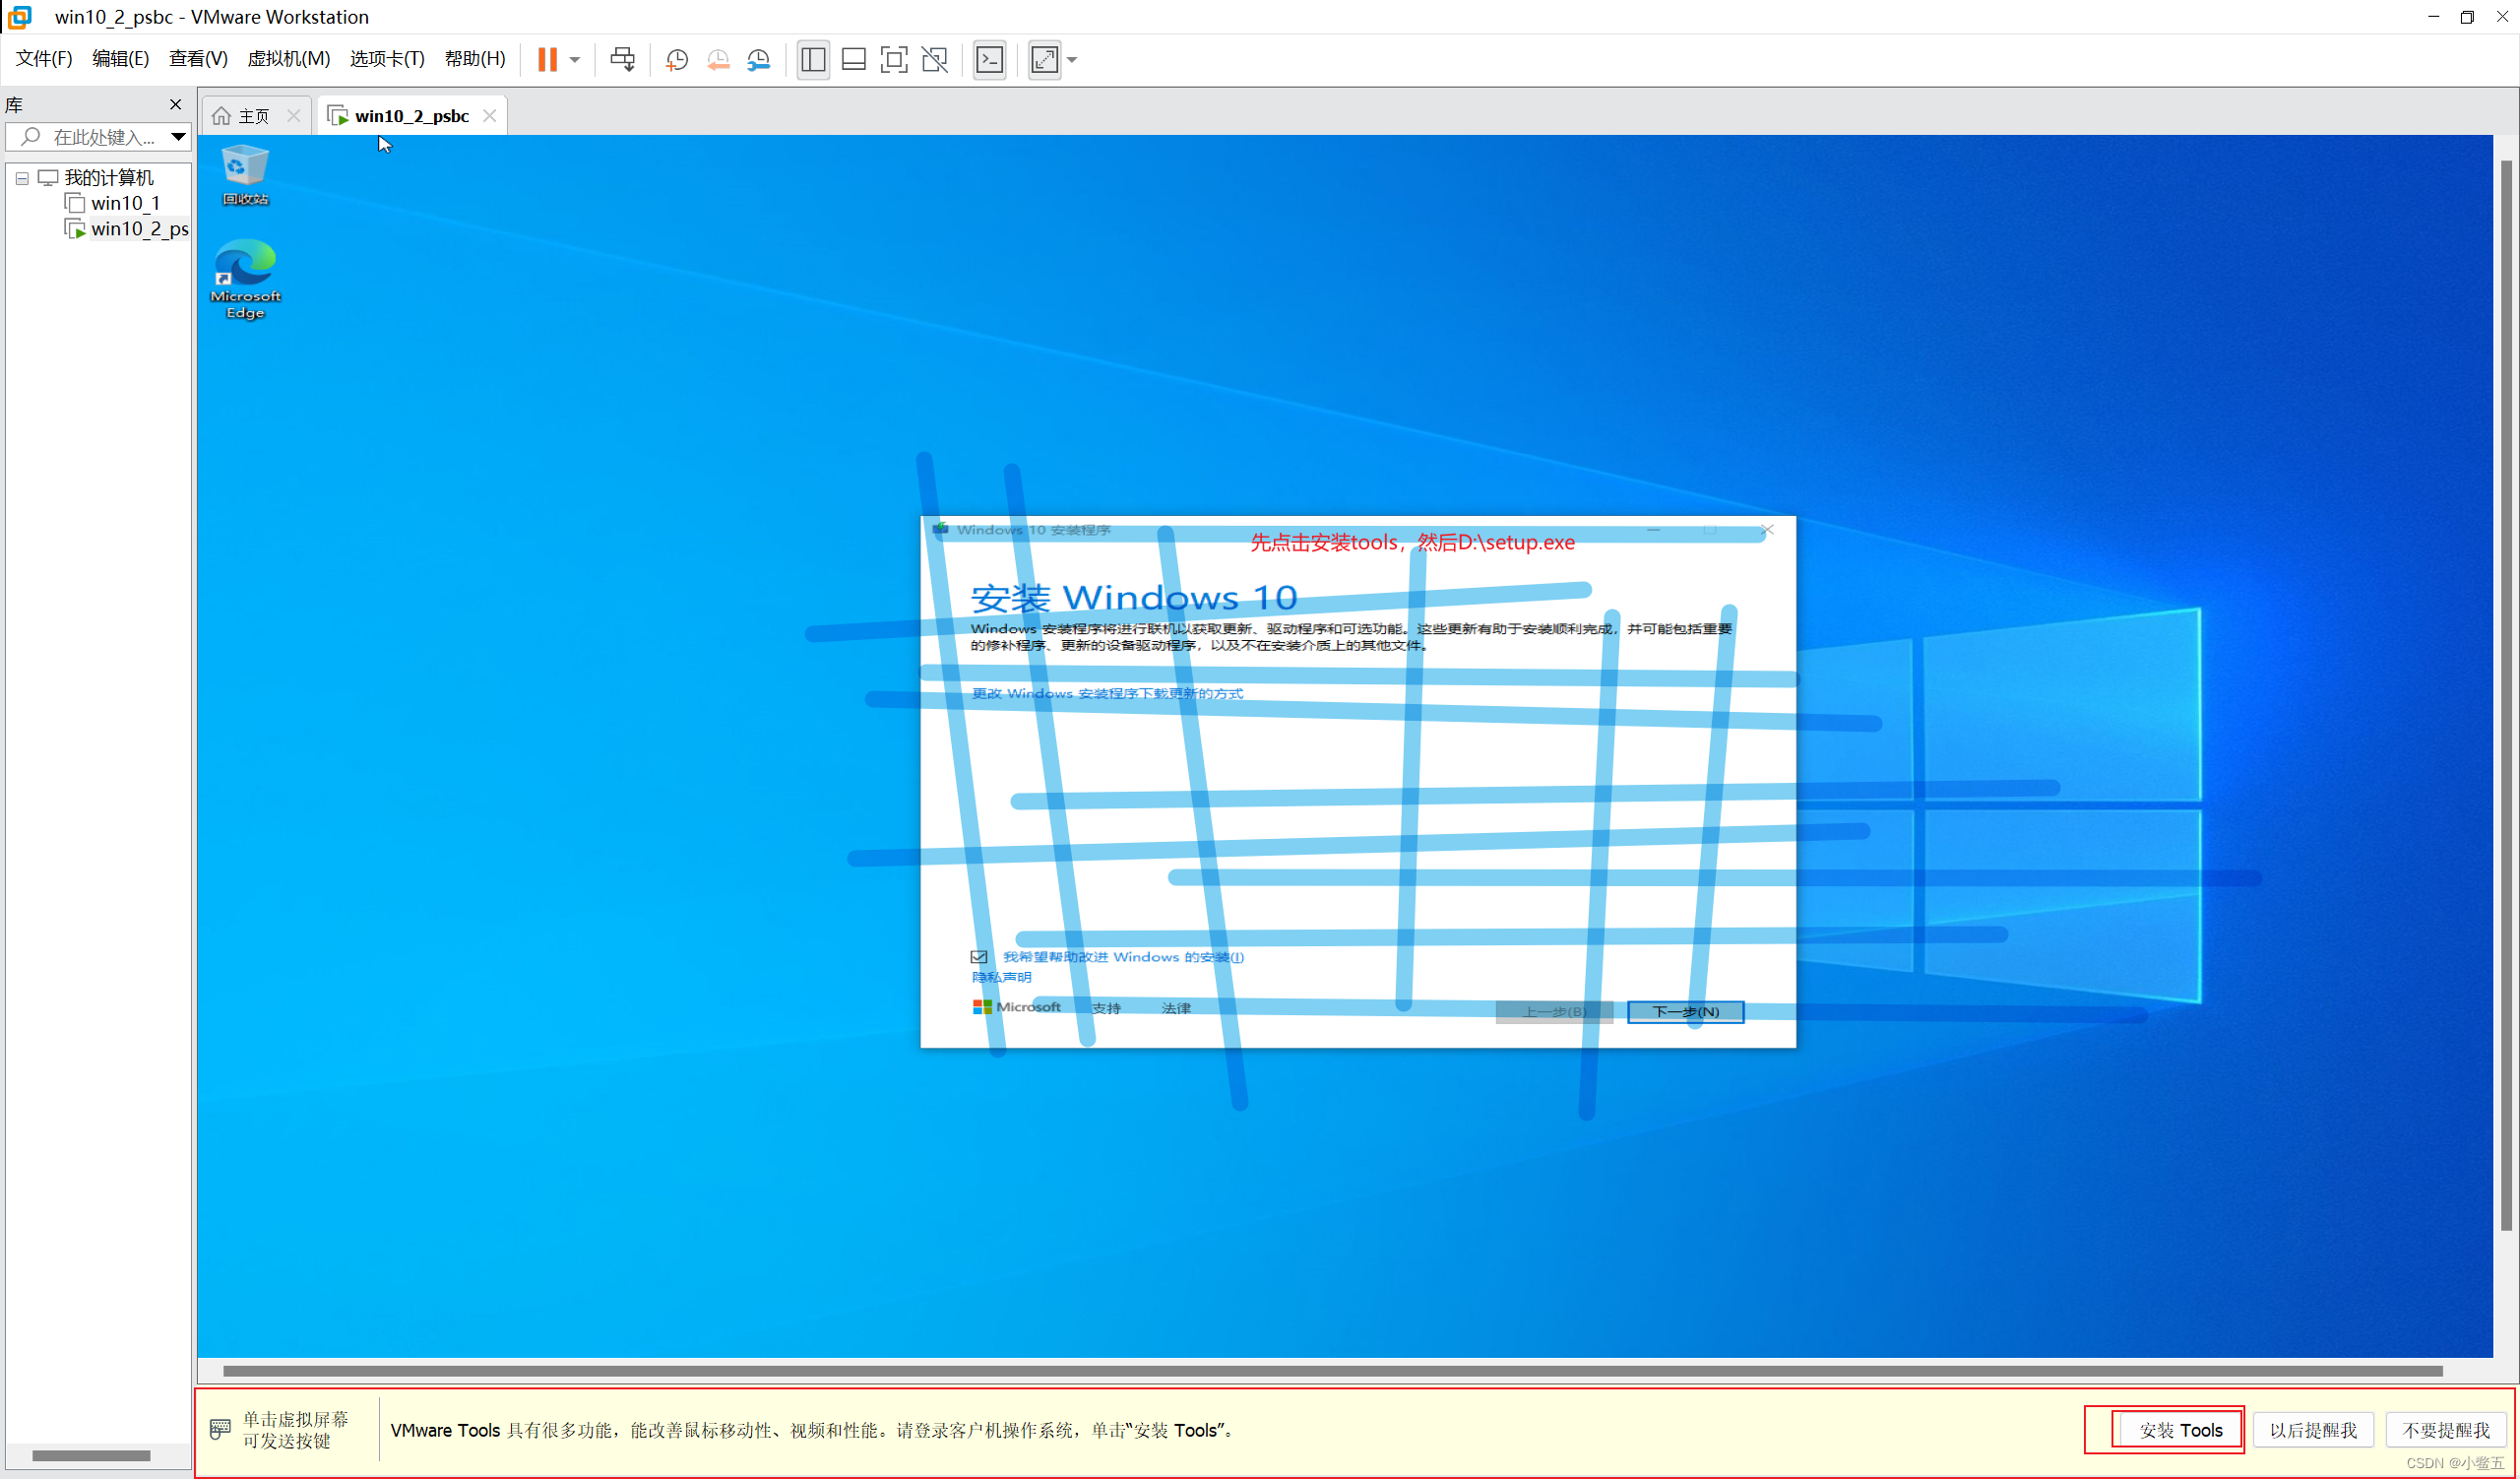Check the help improve Windows installation checkbox
Screen dimensions: 2520x1479
[x=979, y=957]
